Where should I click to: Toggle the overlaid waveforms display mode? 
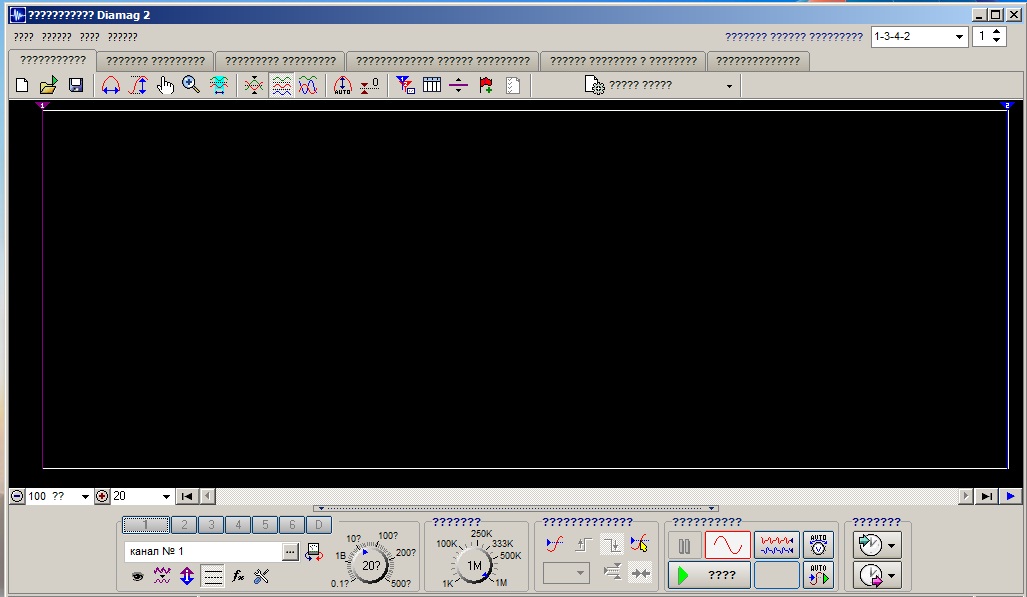(308, 85)
